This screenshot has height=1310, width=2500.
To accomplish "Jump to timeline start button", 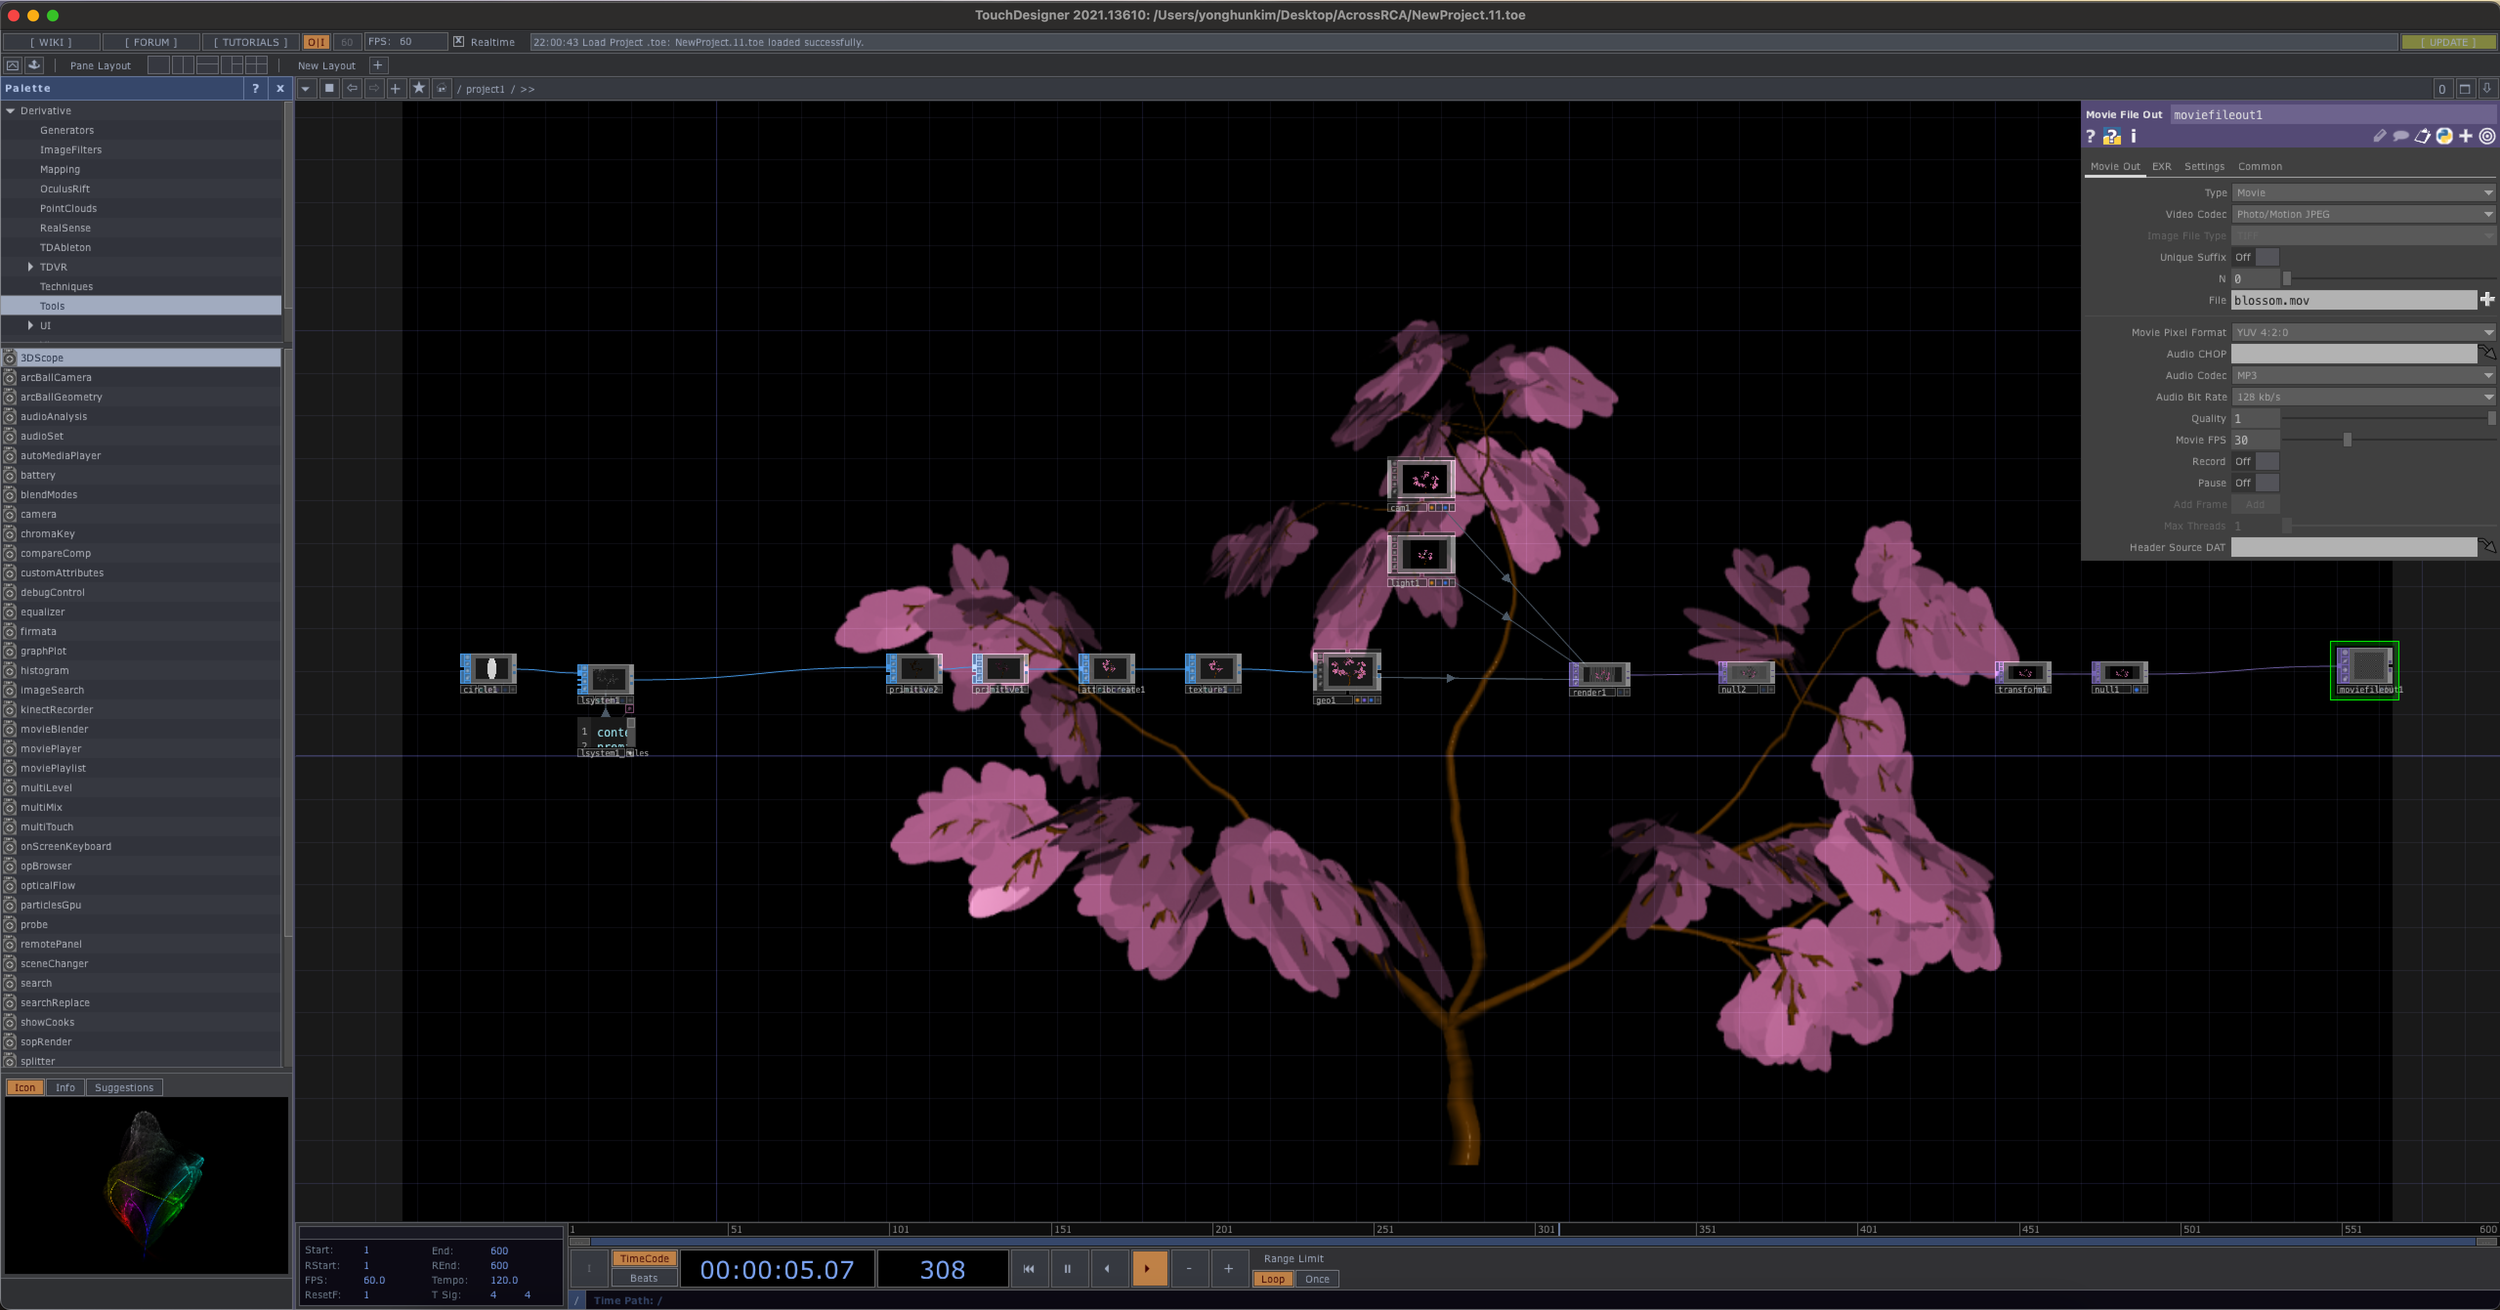I will tap(1028, 1269).
